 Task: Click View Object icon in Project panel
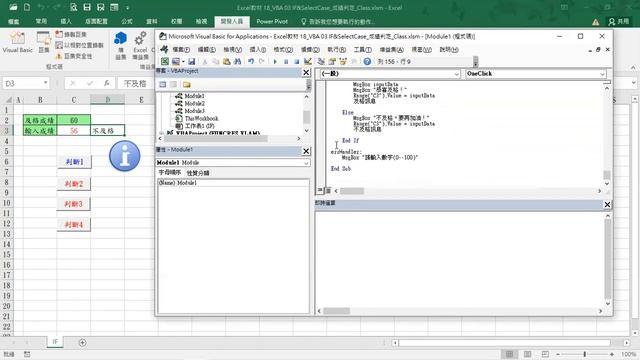[173, 84]
